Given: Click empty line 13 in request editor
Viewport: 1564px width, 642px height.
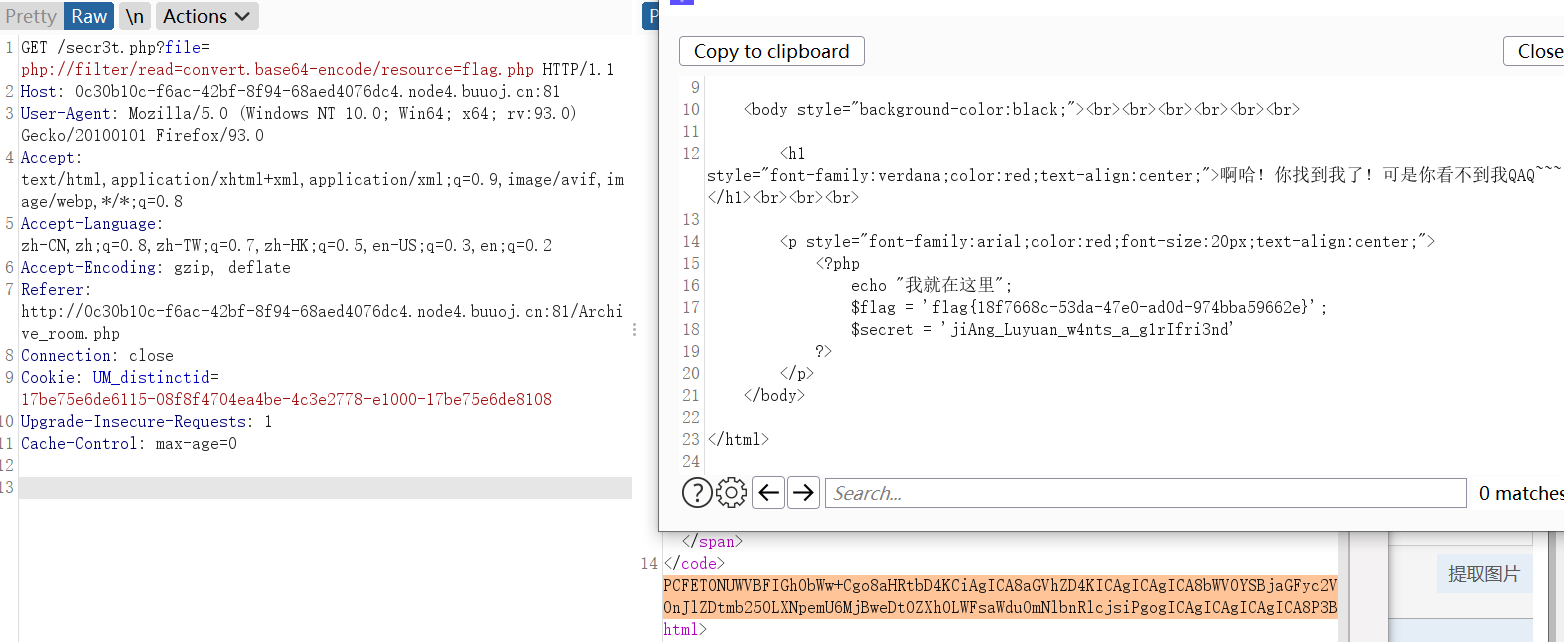Looking at the screenshot, I should (x=325, y=487).
